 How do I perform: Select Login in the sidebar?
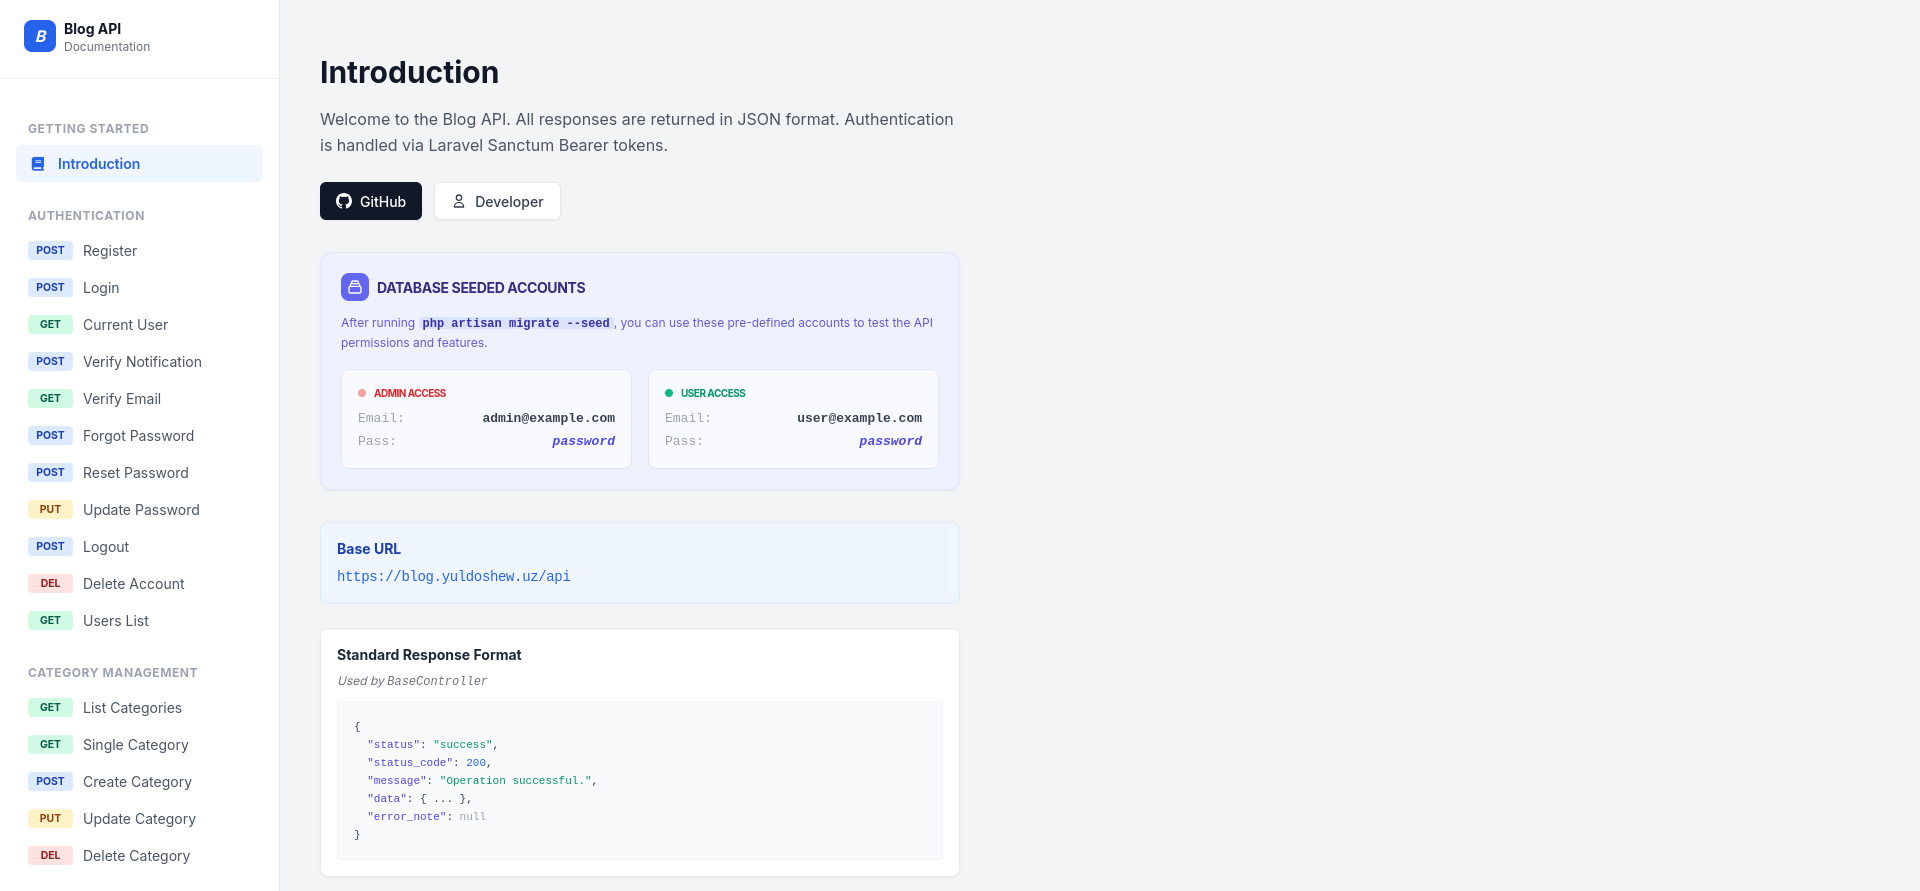pyautogui.click(x=101, y=288)
